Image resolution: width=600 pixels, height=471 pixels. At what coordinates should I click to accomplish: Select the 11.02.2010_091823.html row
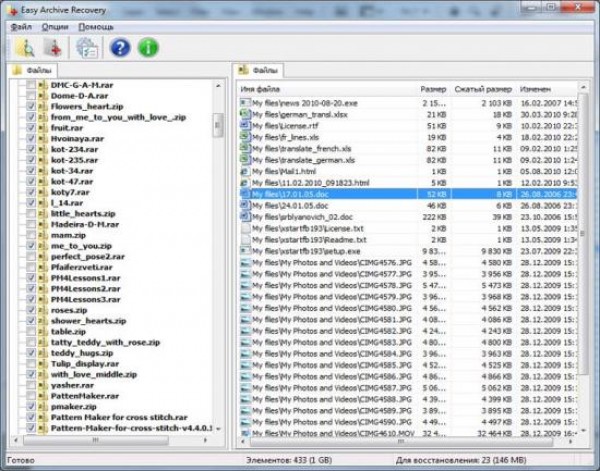coord(408,183)
